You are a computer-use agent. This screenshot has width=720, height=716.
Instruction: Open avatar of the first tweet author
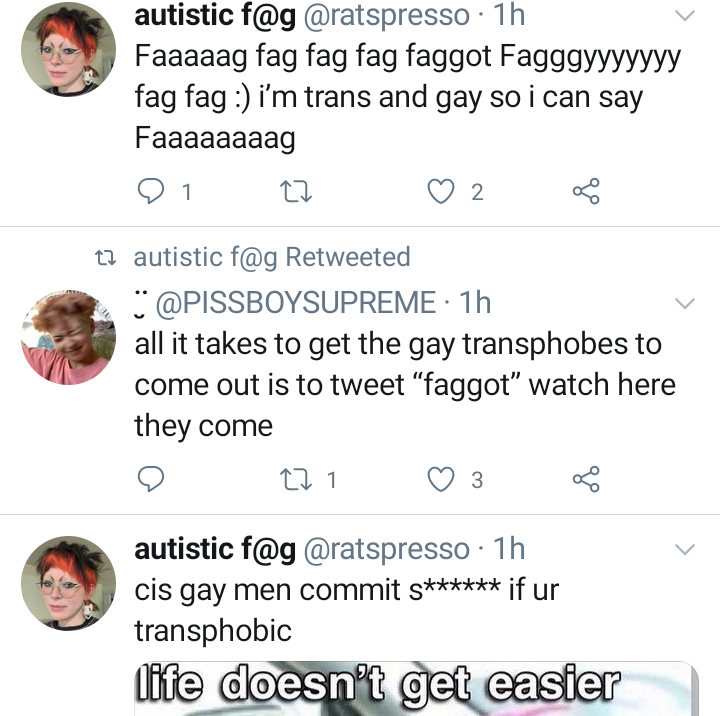(x=68, y=49)
